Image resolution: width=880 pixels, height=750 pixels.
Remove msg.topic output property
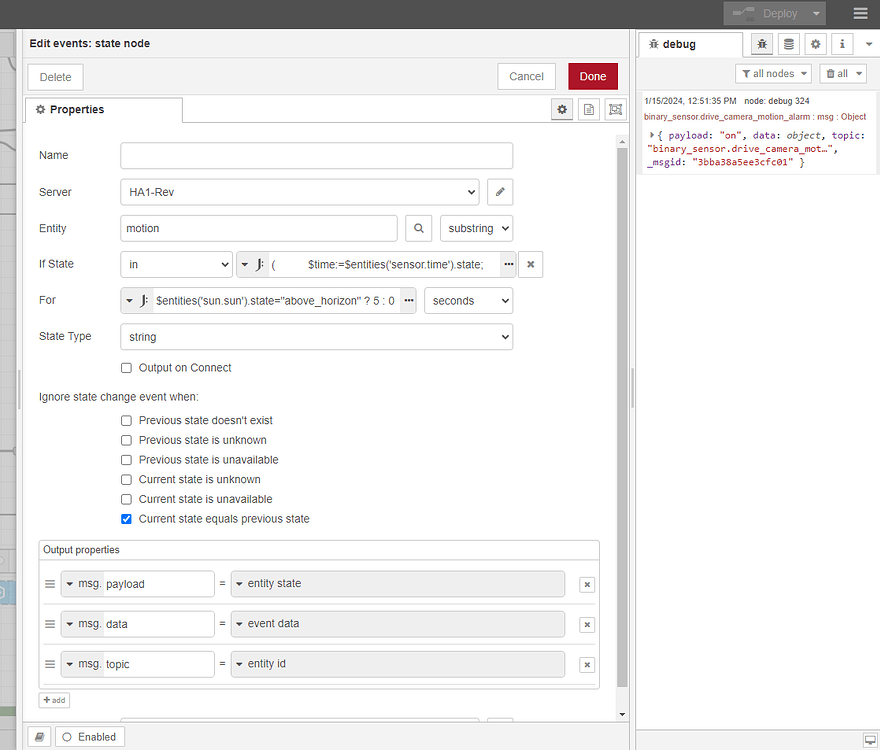coord(587,665)
